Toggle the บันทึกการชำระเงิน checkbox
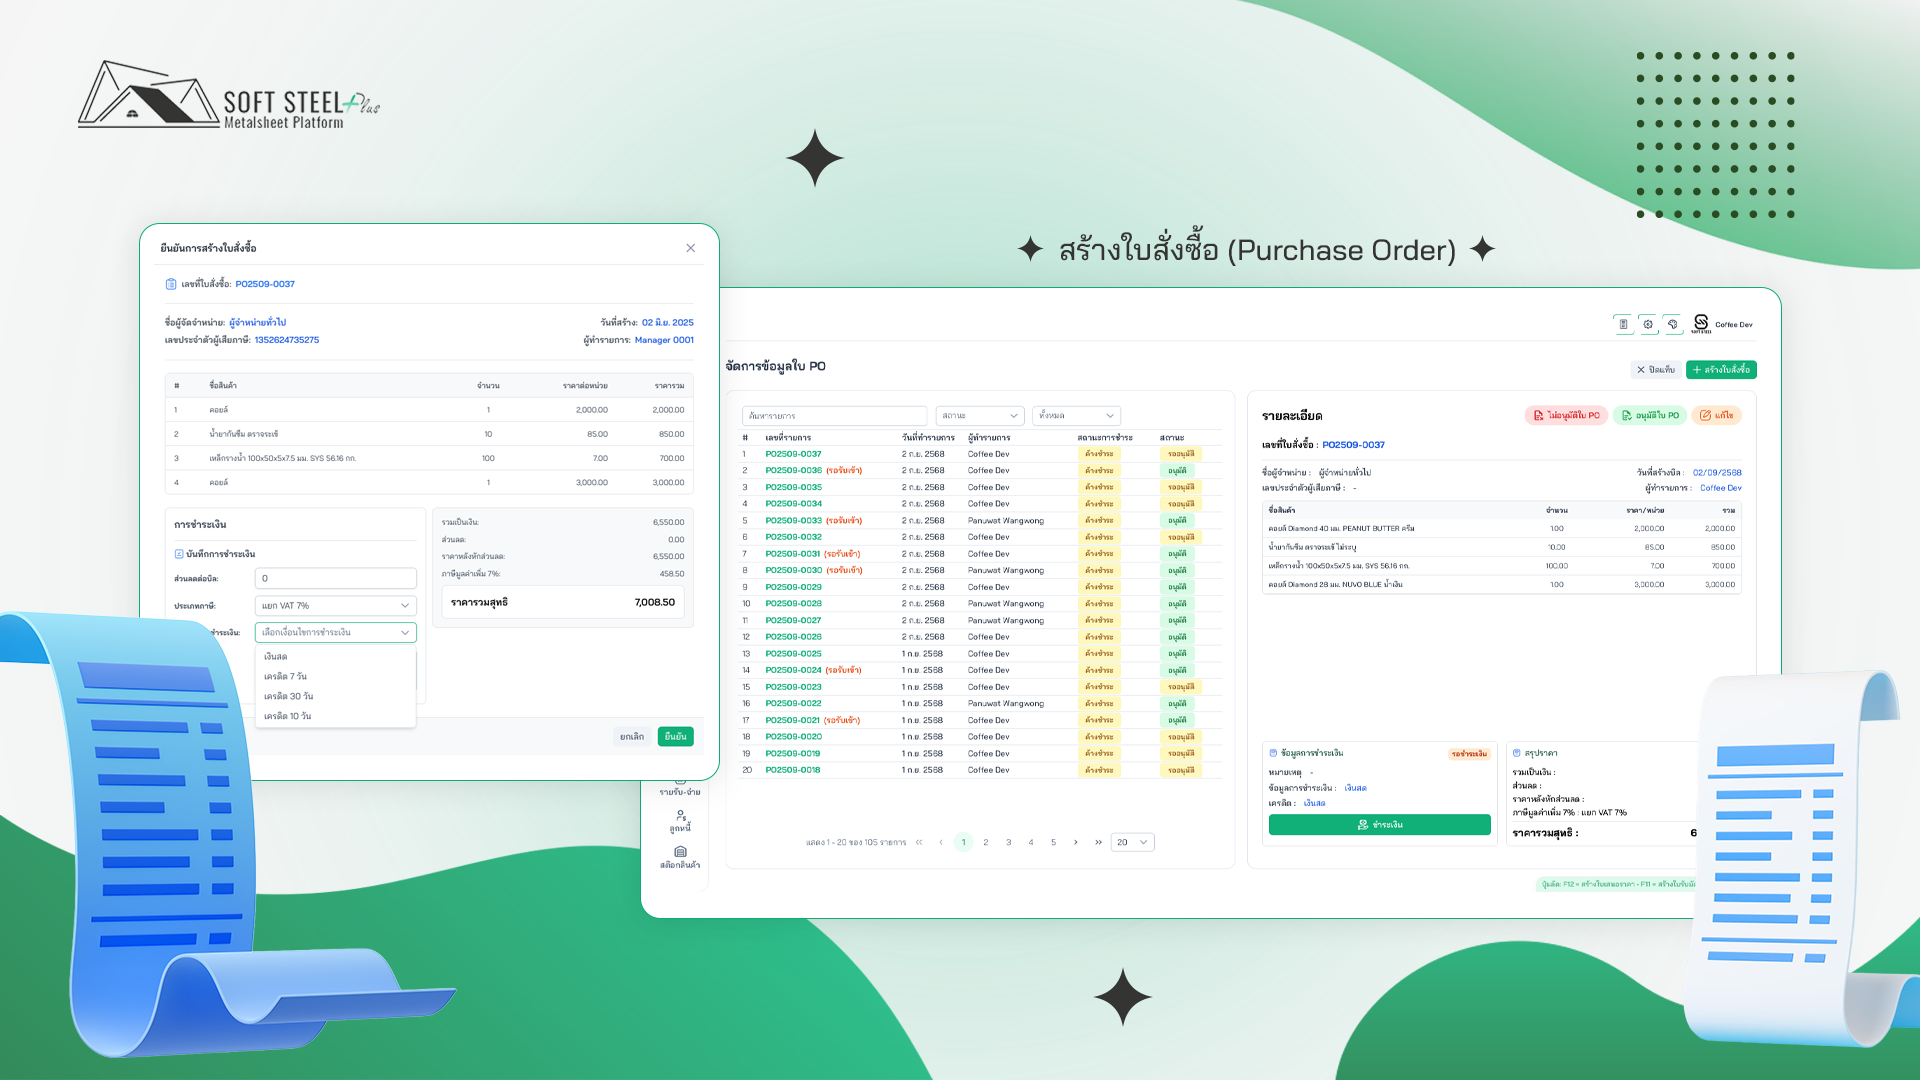Image resolution: width=1920 pixels, height=1080 pixels. tap(179, 554)
